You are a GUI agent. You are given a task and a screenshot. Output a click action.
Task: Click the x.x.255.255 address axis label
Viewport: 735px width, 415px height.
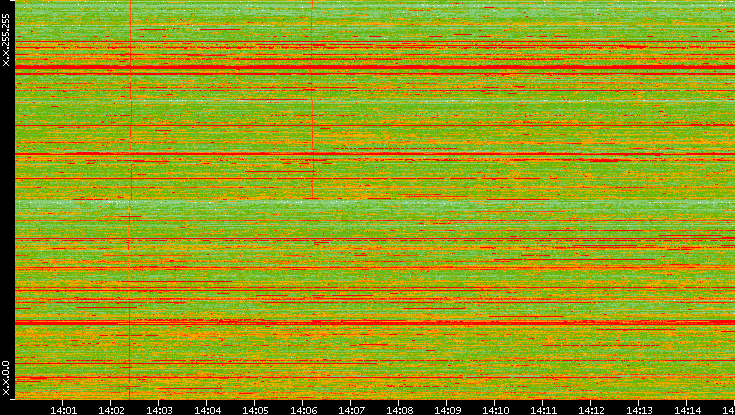(6, 40)
